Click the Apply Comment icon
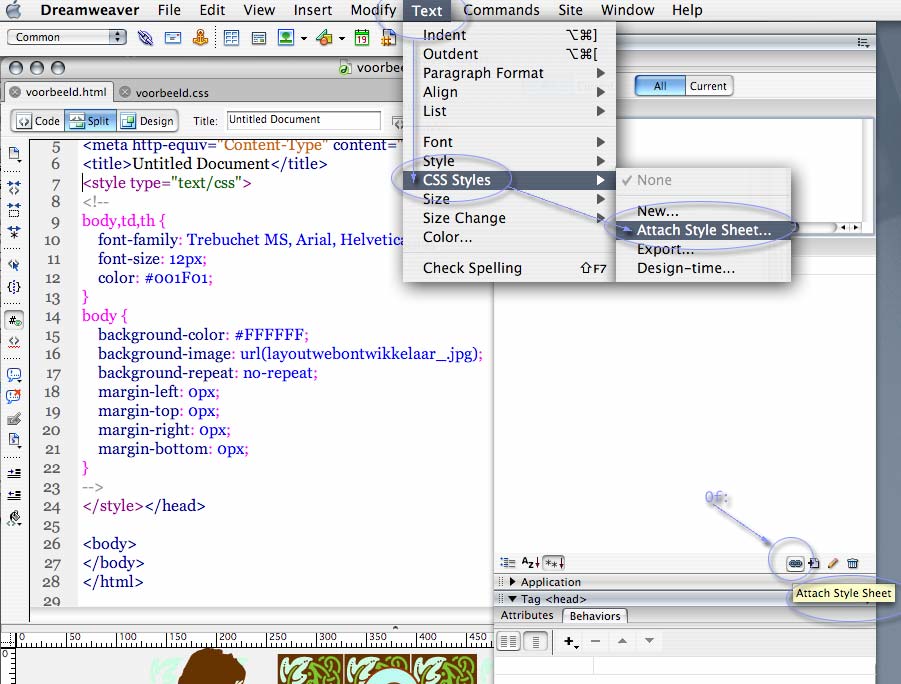Screen dimensions: 901x684 click(x=14, y=375)
